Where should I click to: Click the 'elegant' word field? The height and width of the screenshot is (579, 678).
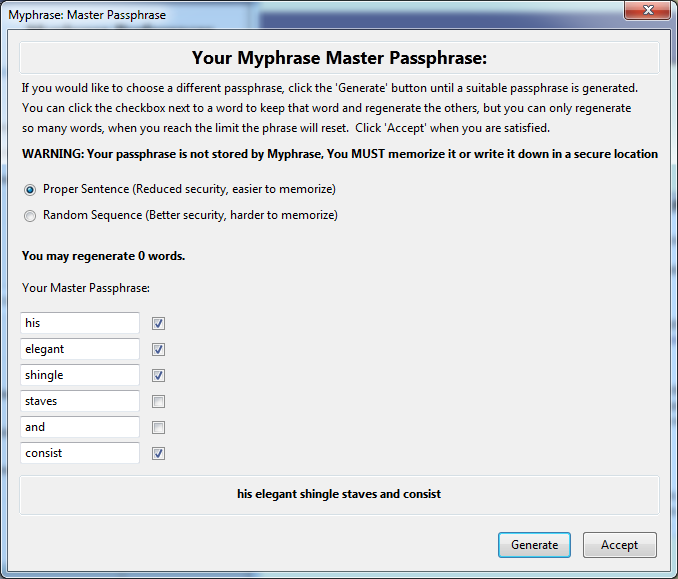pos(80,349)
